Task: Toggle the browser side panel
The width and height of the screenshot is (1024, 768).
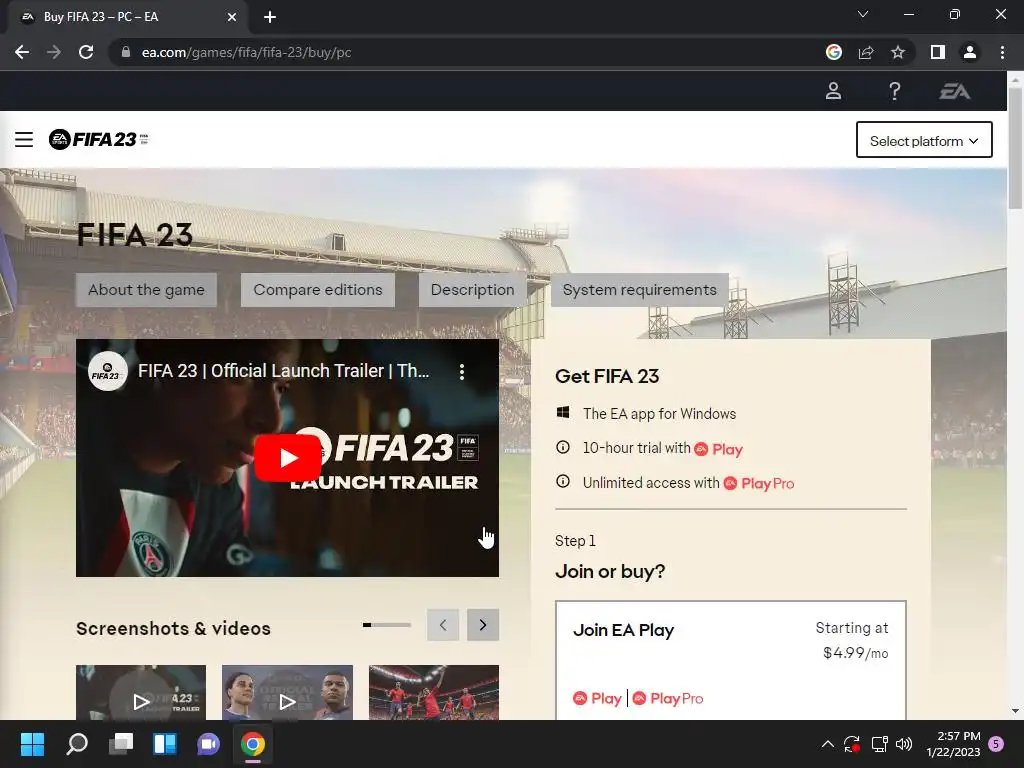Action: pos(938,52)
